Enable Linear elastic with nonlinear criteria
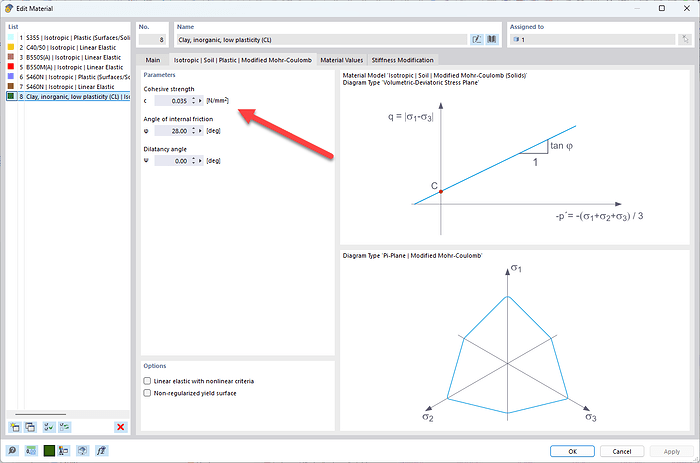The width and height of the screenshot is (700, 463). pos(147,381)
